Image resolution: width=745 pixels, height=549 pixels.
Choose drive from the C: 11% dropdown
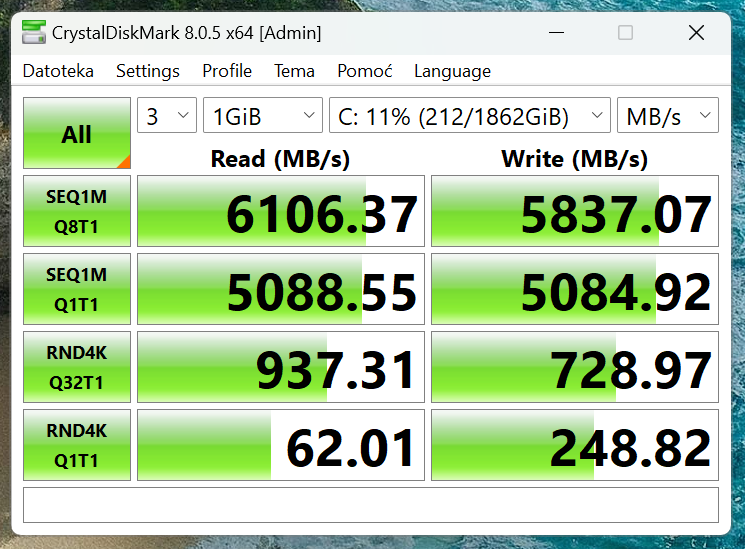click(x=469, y=116)
